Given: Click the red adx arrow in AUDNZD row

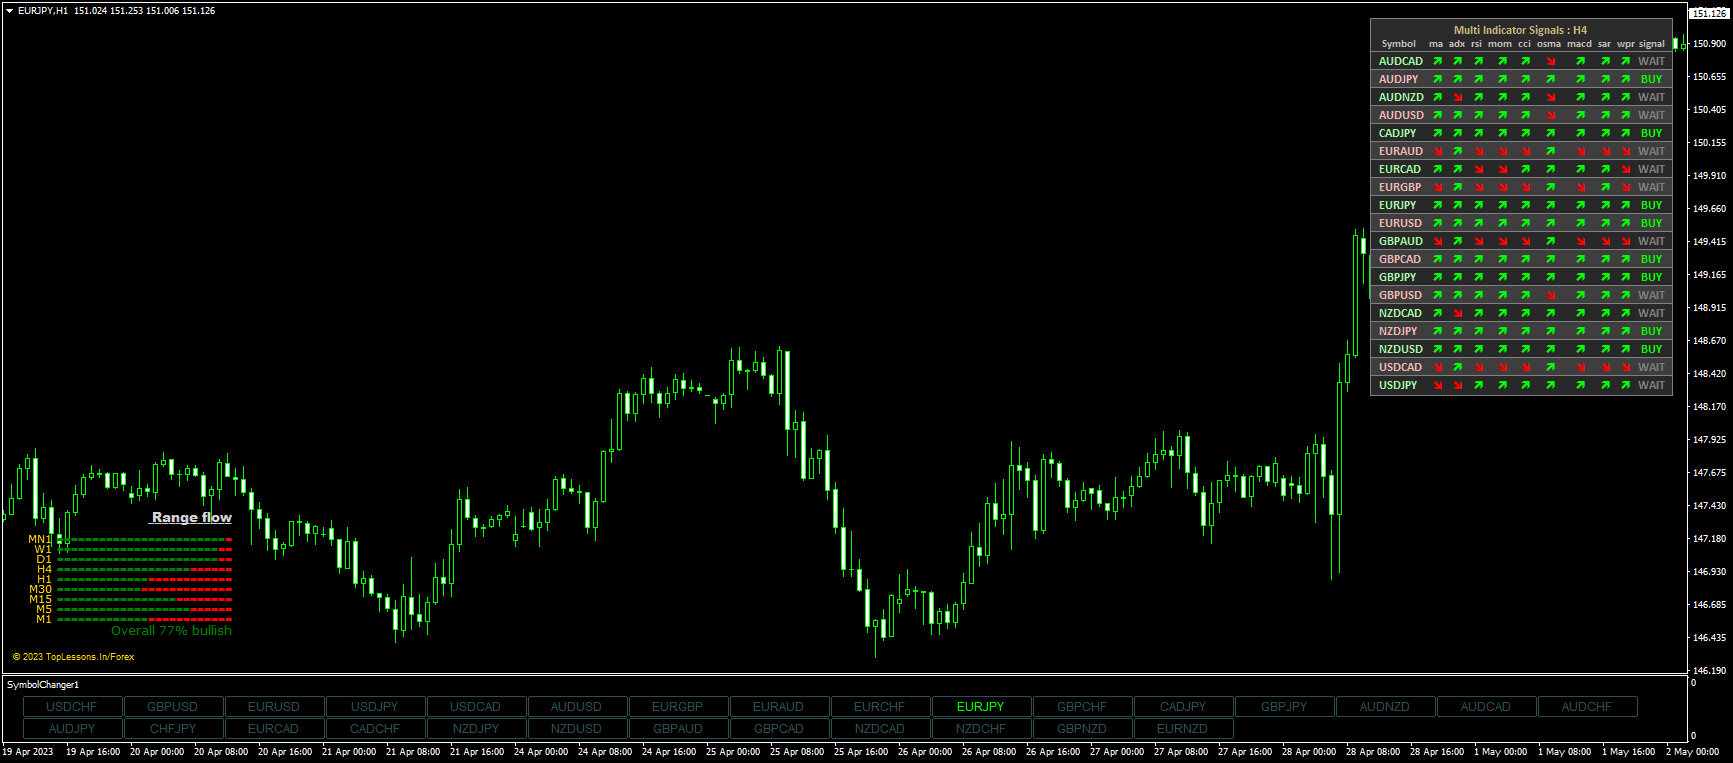Looking at the screenshot, I should [1457, 98].
